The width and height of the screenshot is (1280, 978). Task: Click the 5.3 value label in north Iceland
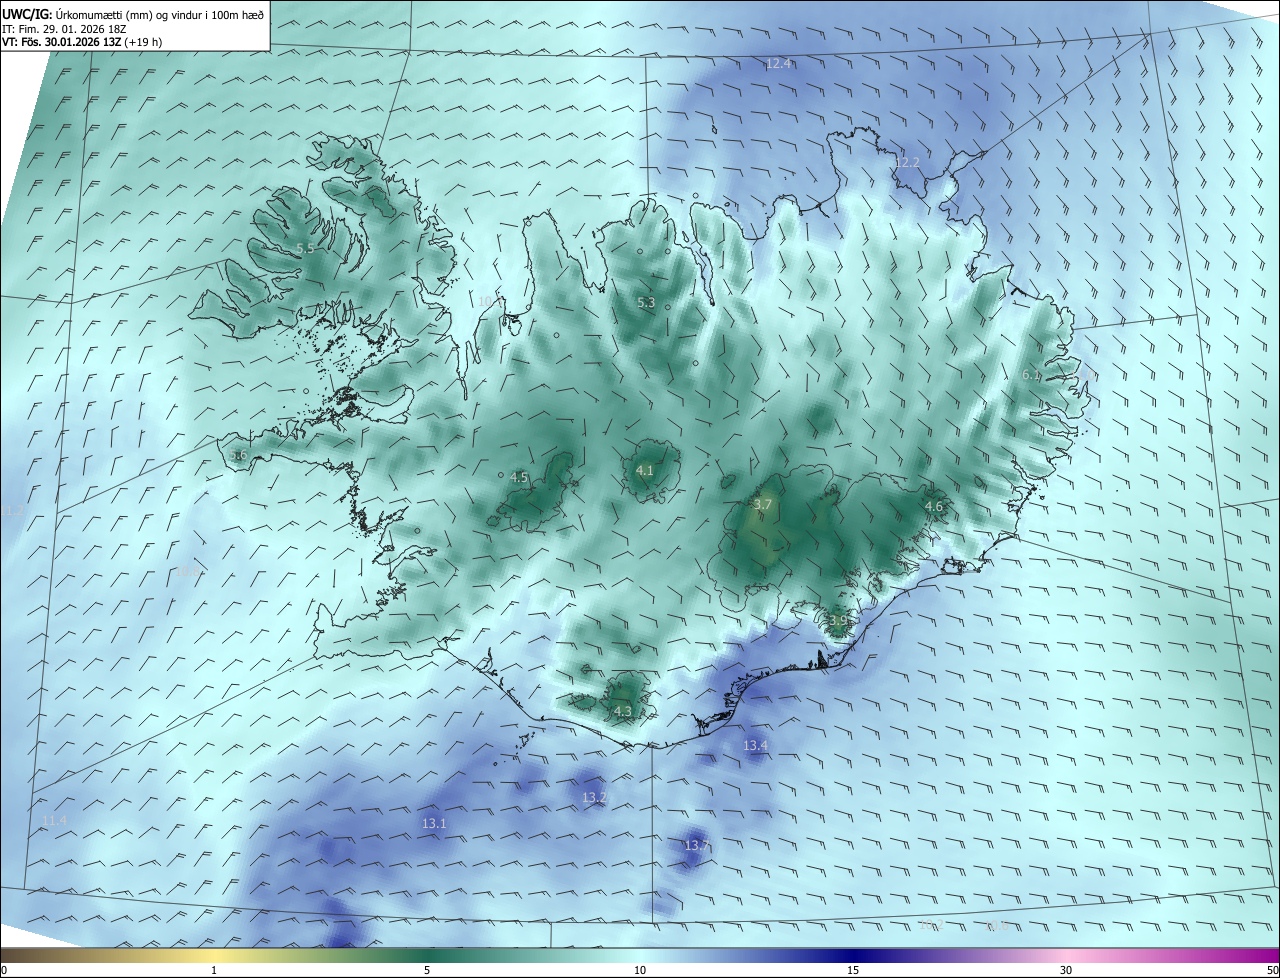[x=645, y=303]
